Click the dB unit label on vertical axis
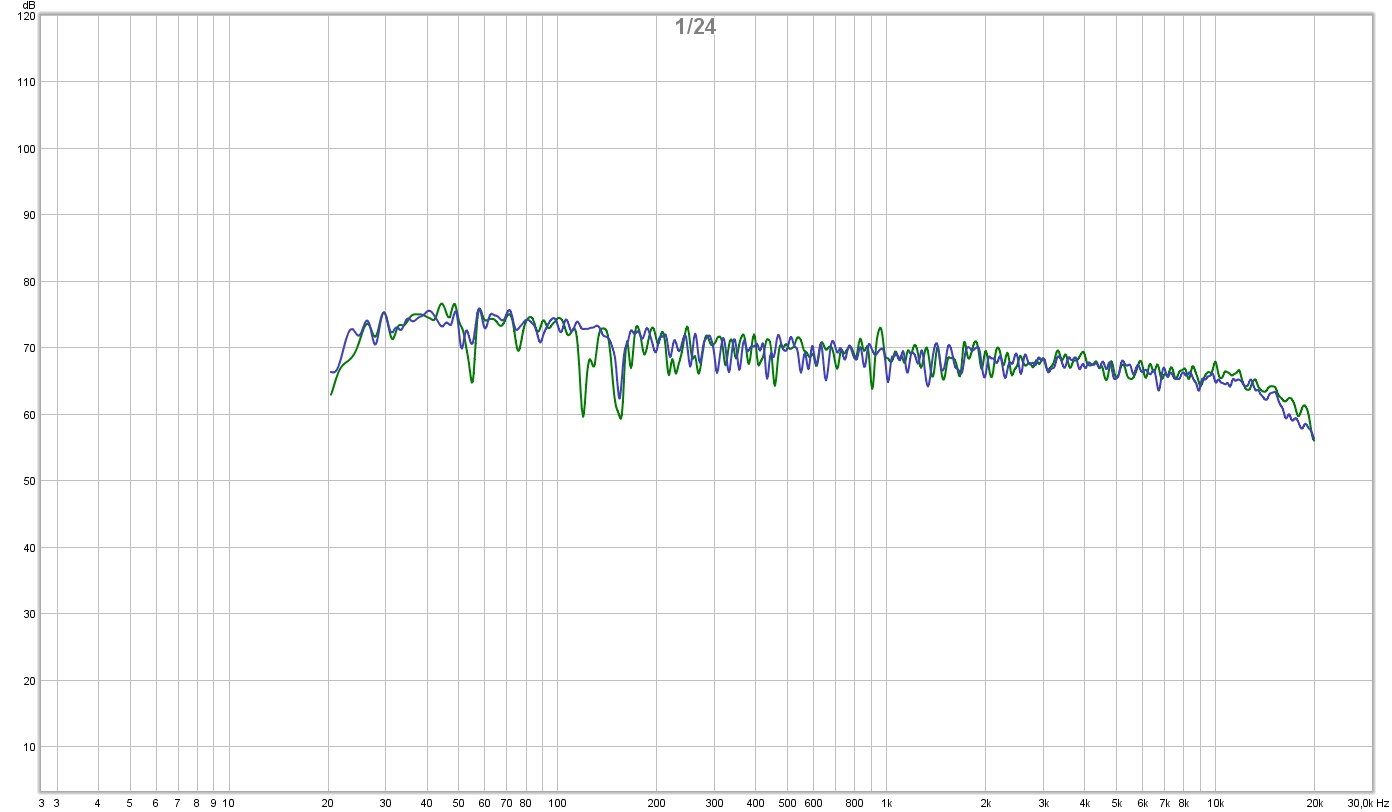 [x=29, y=5]
